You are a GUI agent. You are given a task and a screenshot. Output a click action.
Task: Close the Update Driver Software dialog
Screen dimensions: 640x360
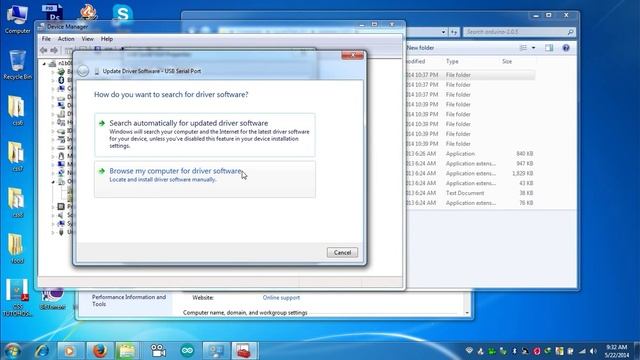pos(352,55)
